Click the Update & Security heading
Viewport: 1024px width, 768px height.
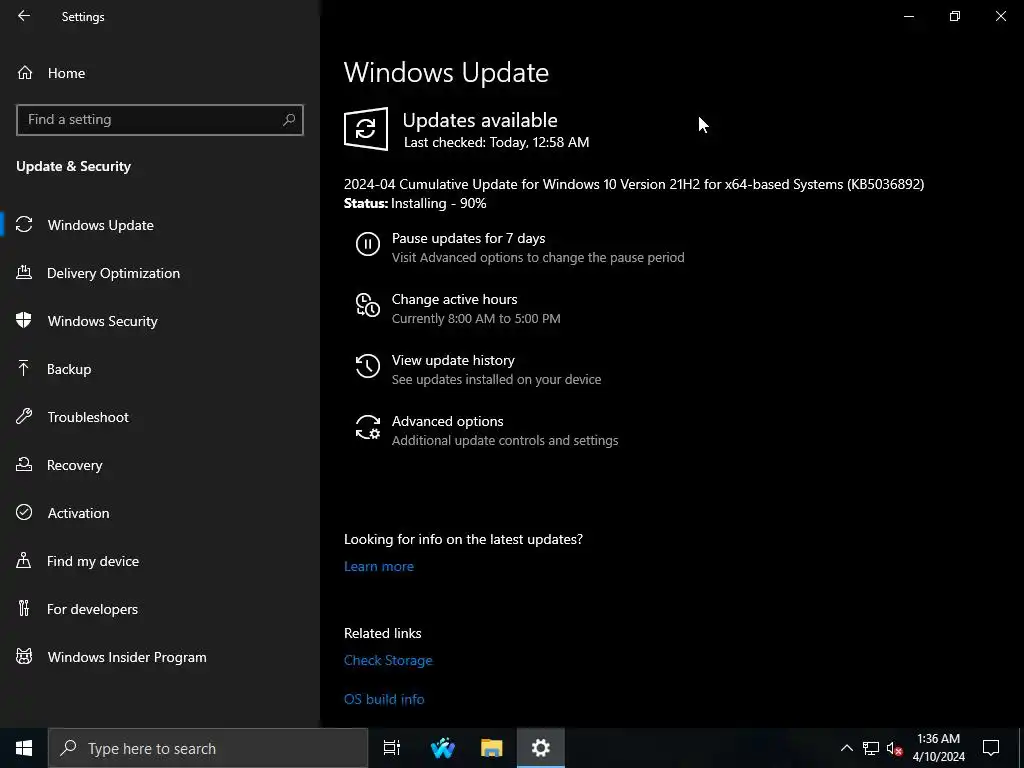click(x=73, y=166)
